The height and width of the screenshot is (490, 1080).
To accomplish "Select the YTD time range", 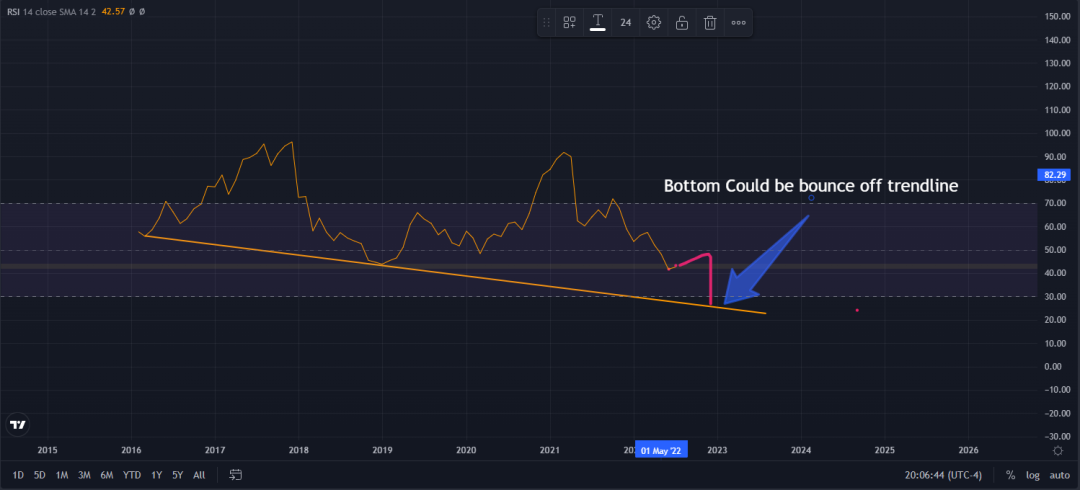I will (132, 475).
